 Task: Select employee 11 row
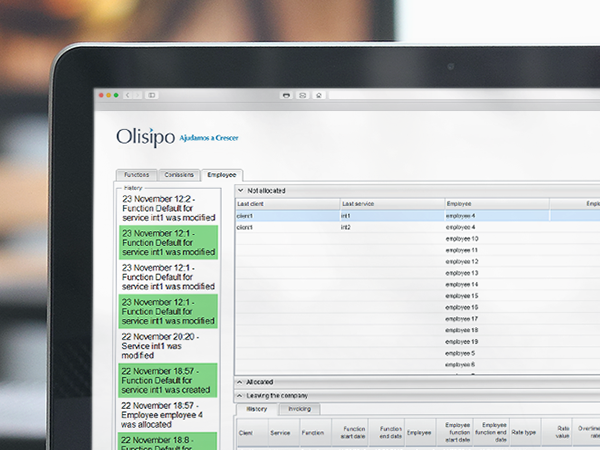click(x=417, y=250)
